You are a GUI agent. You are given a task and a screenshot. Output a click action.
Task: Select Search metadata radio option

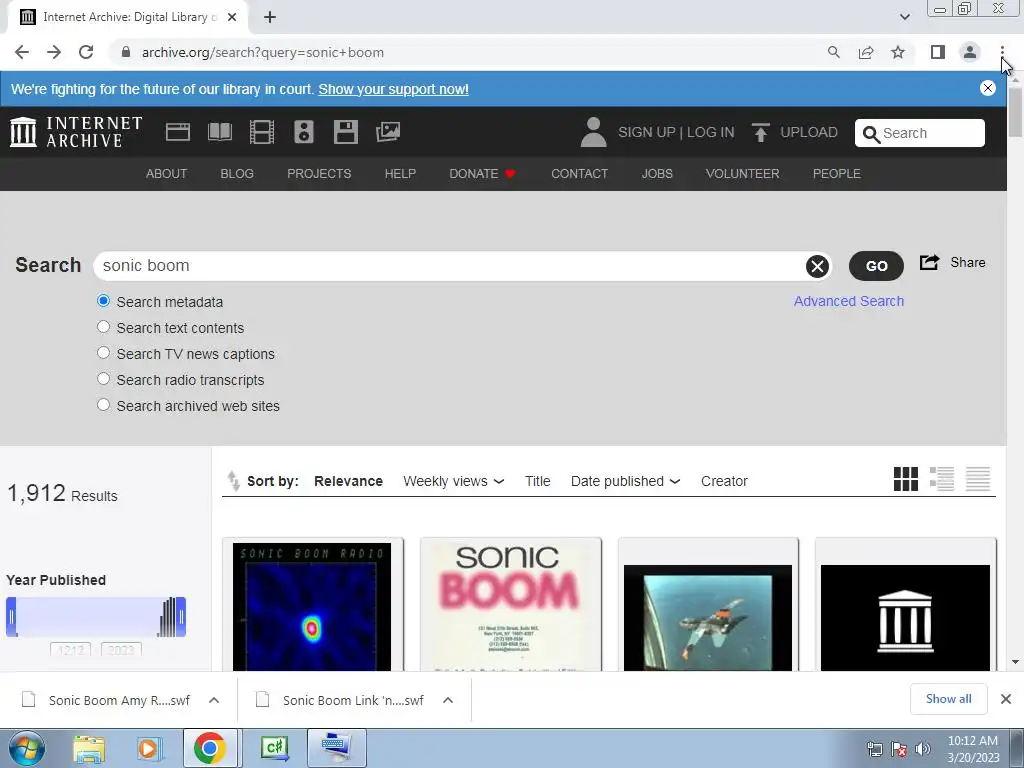103,301
